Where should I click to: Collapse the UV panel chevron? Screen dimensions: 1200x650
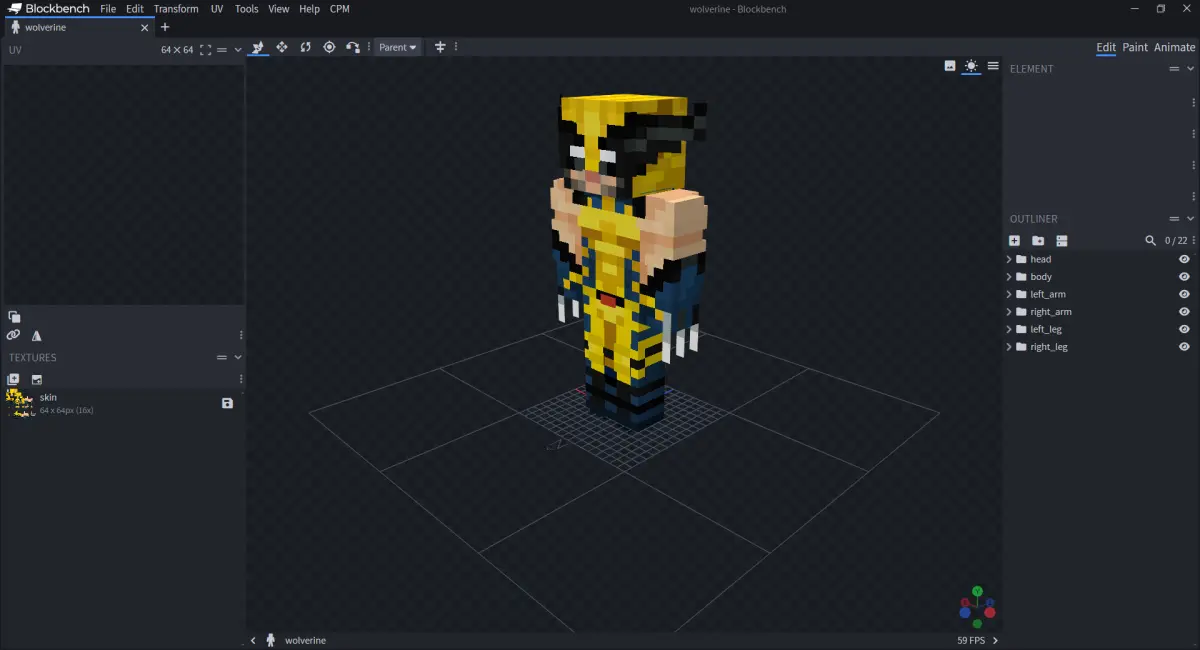coord(238,49)
